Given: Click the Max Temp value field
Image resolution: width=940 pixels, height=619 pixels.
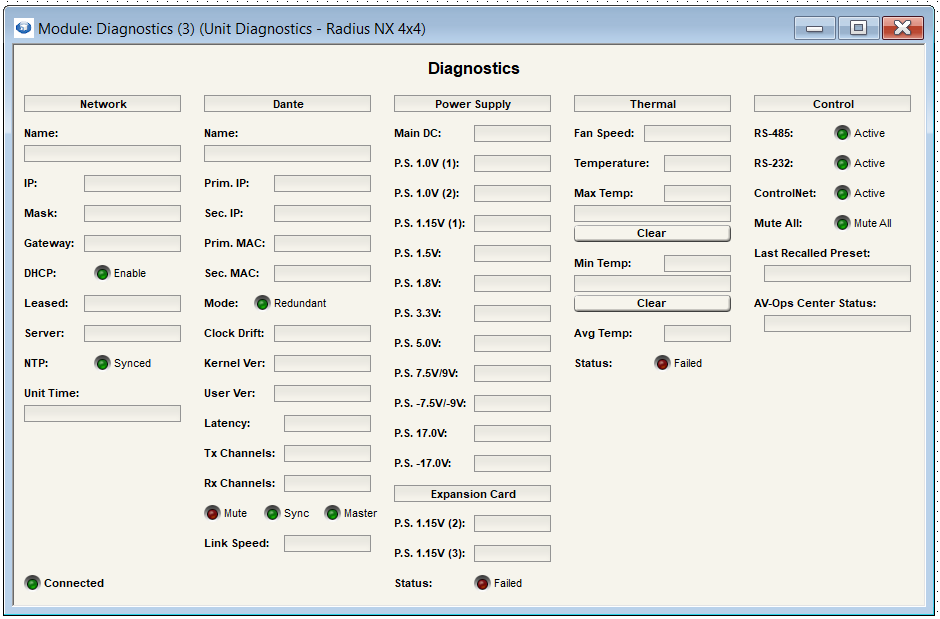Looking at the screenshot, I should (697, 194).
